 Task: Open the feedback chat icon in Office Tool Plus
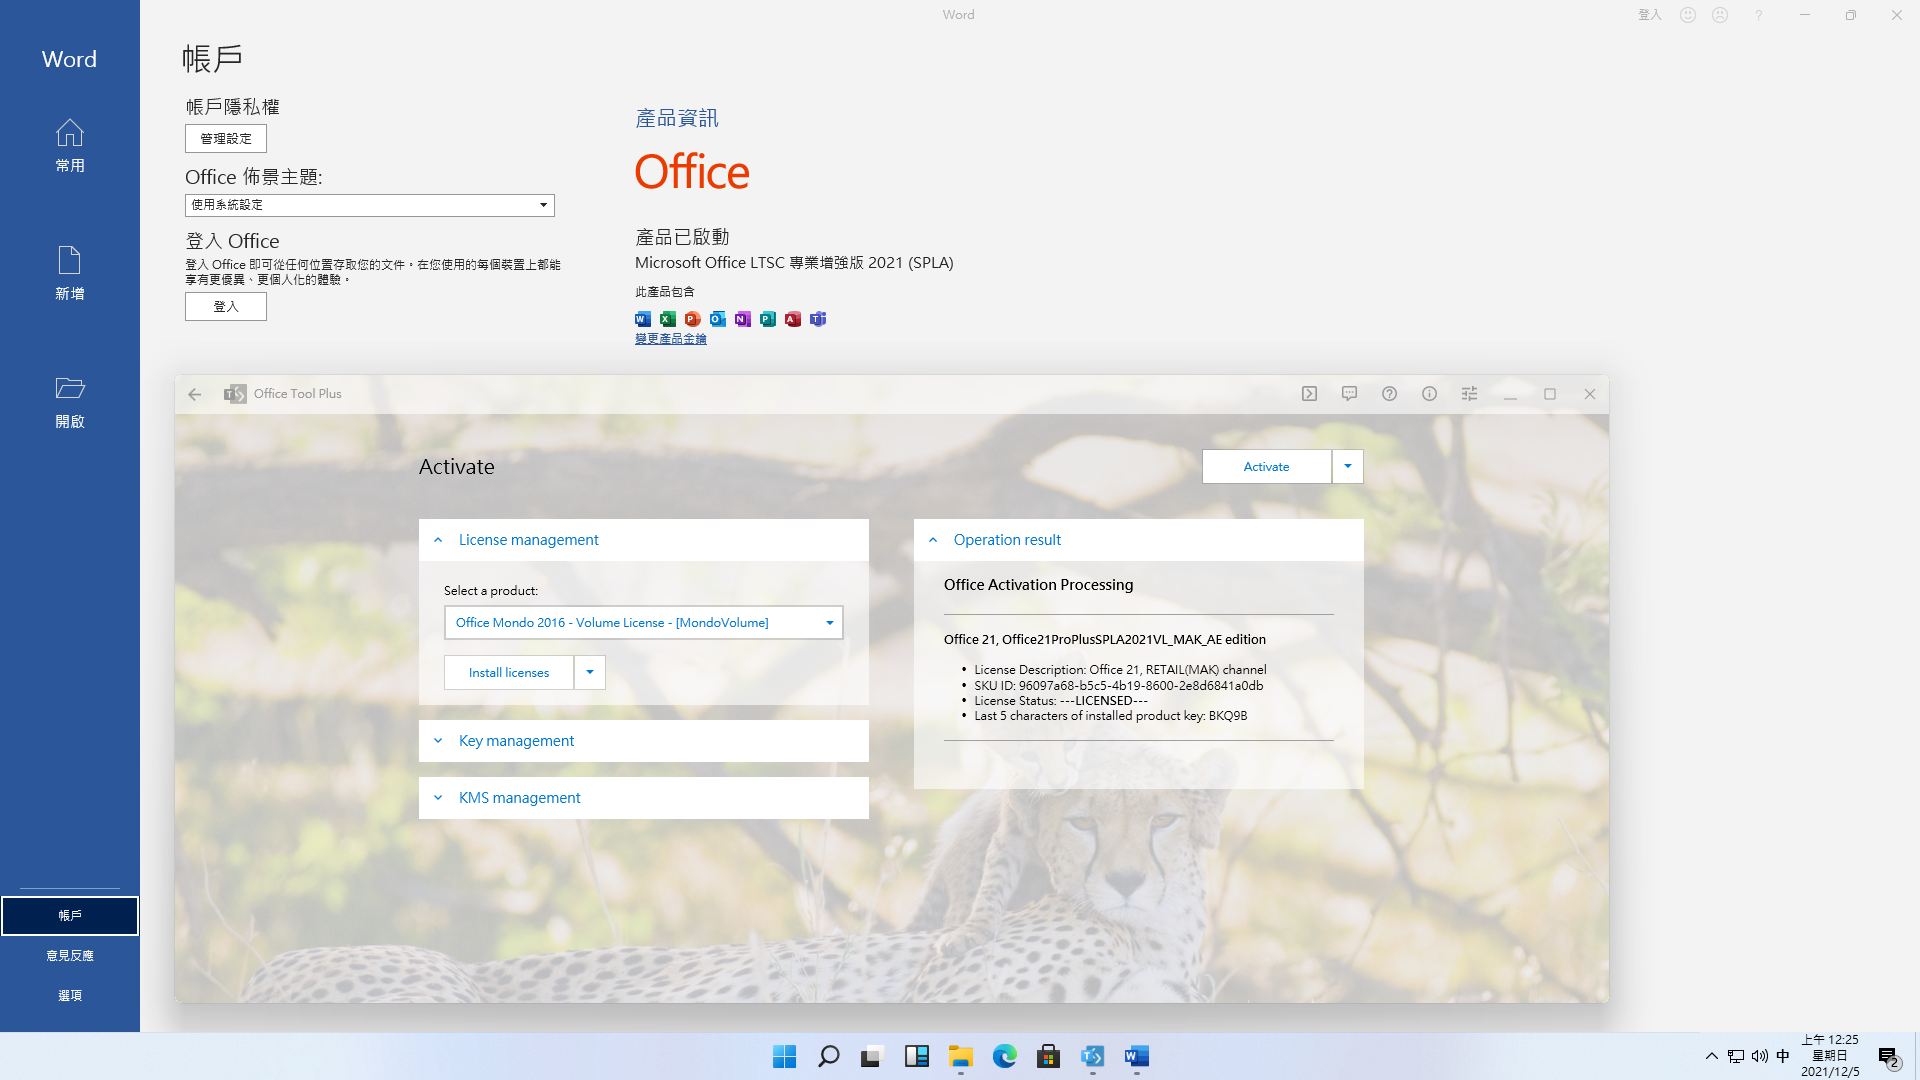(x=1350, y=394)
